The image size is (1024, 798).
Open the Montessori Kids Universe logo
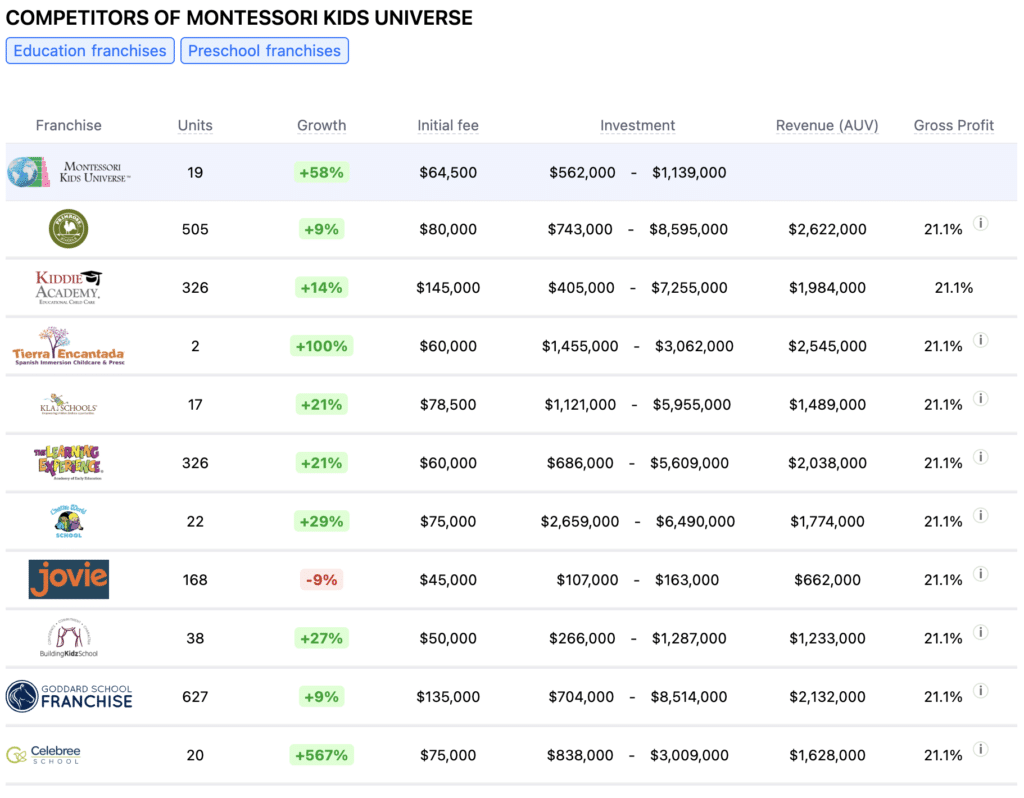click(x=69, y=172)
